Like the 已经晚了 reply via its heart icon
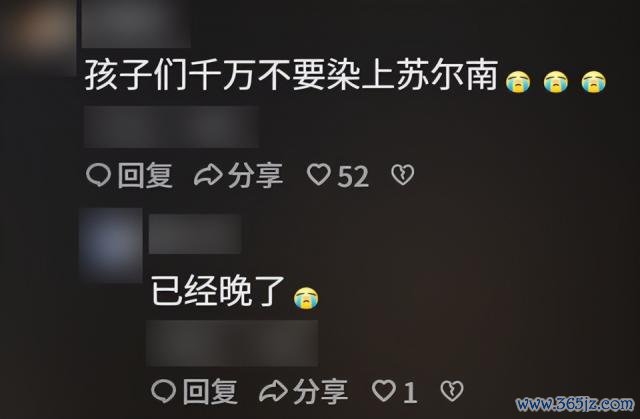 (x=384, y=390)
